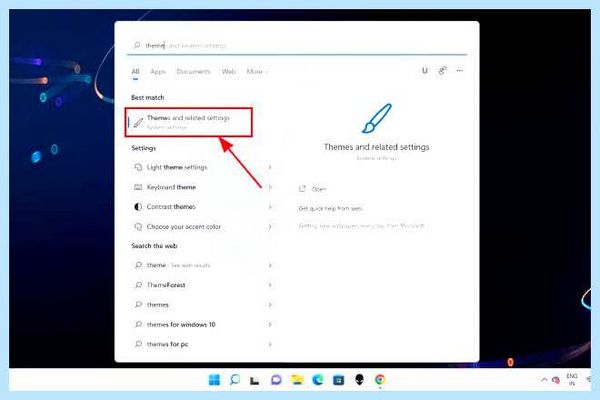Screen dimensions: 600x400
Task: Click the red security tray icon
Action: coord(556,380)
